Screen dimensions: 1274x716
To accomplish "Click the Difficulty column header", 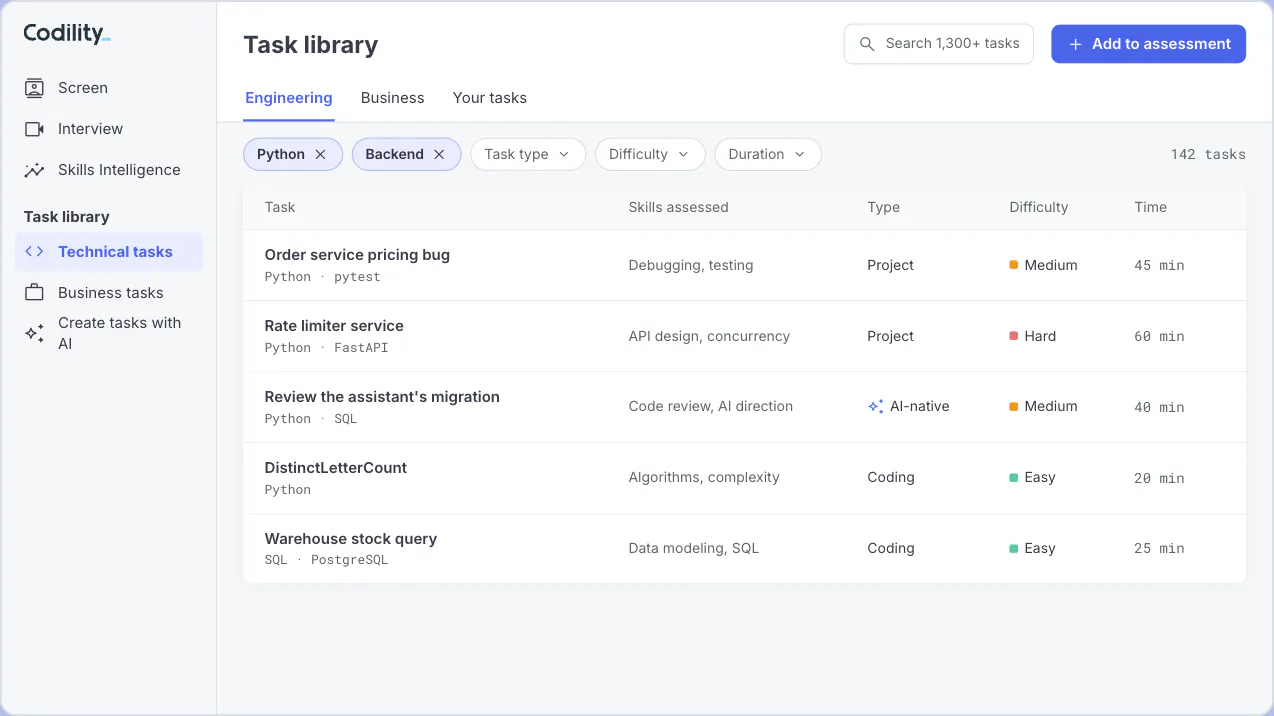I will click(1039, 207).
